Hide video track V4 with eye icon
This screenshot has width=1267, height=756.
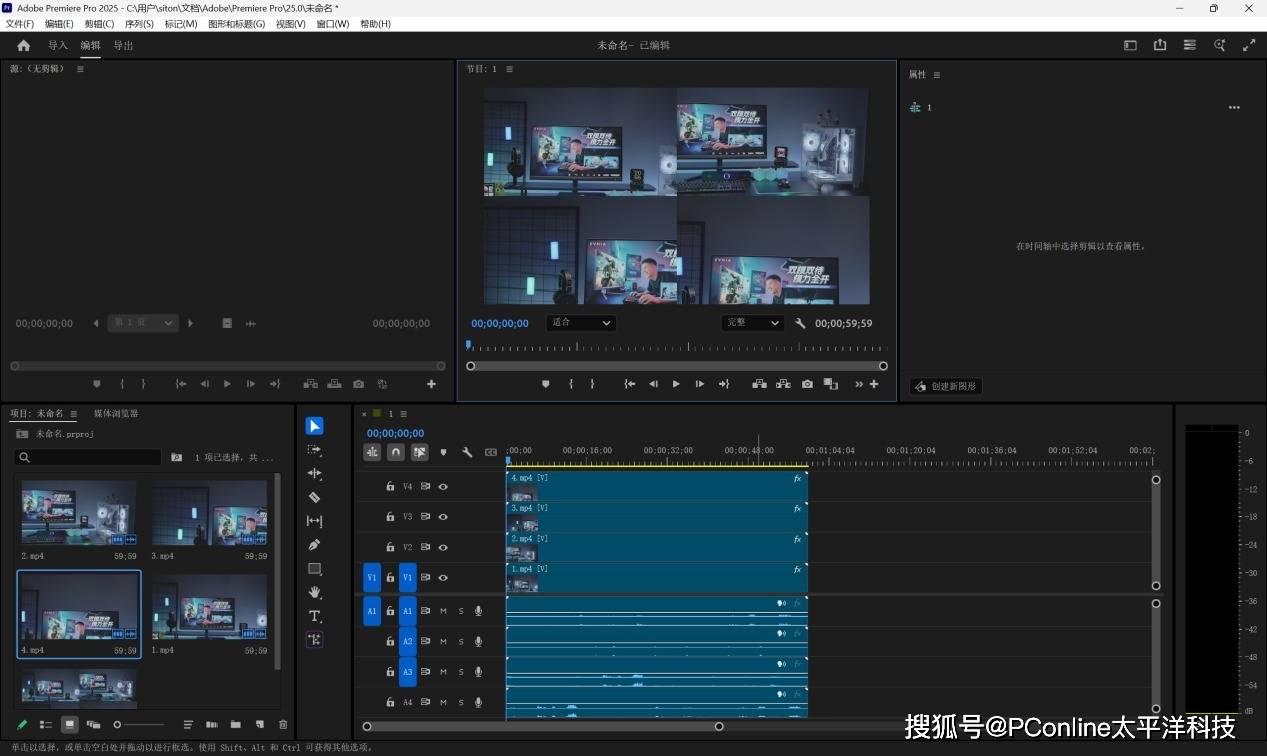(443, 487)
